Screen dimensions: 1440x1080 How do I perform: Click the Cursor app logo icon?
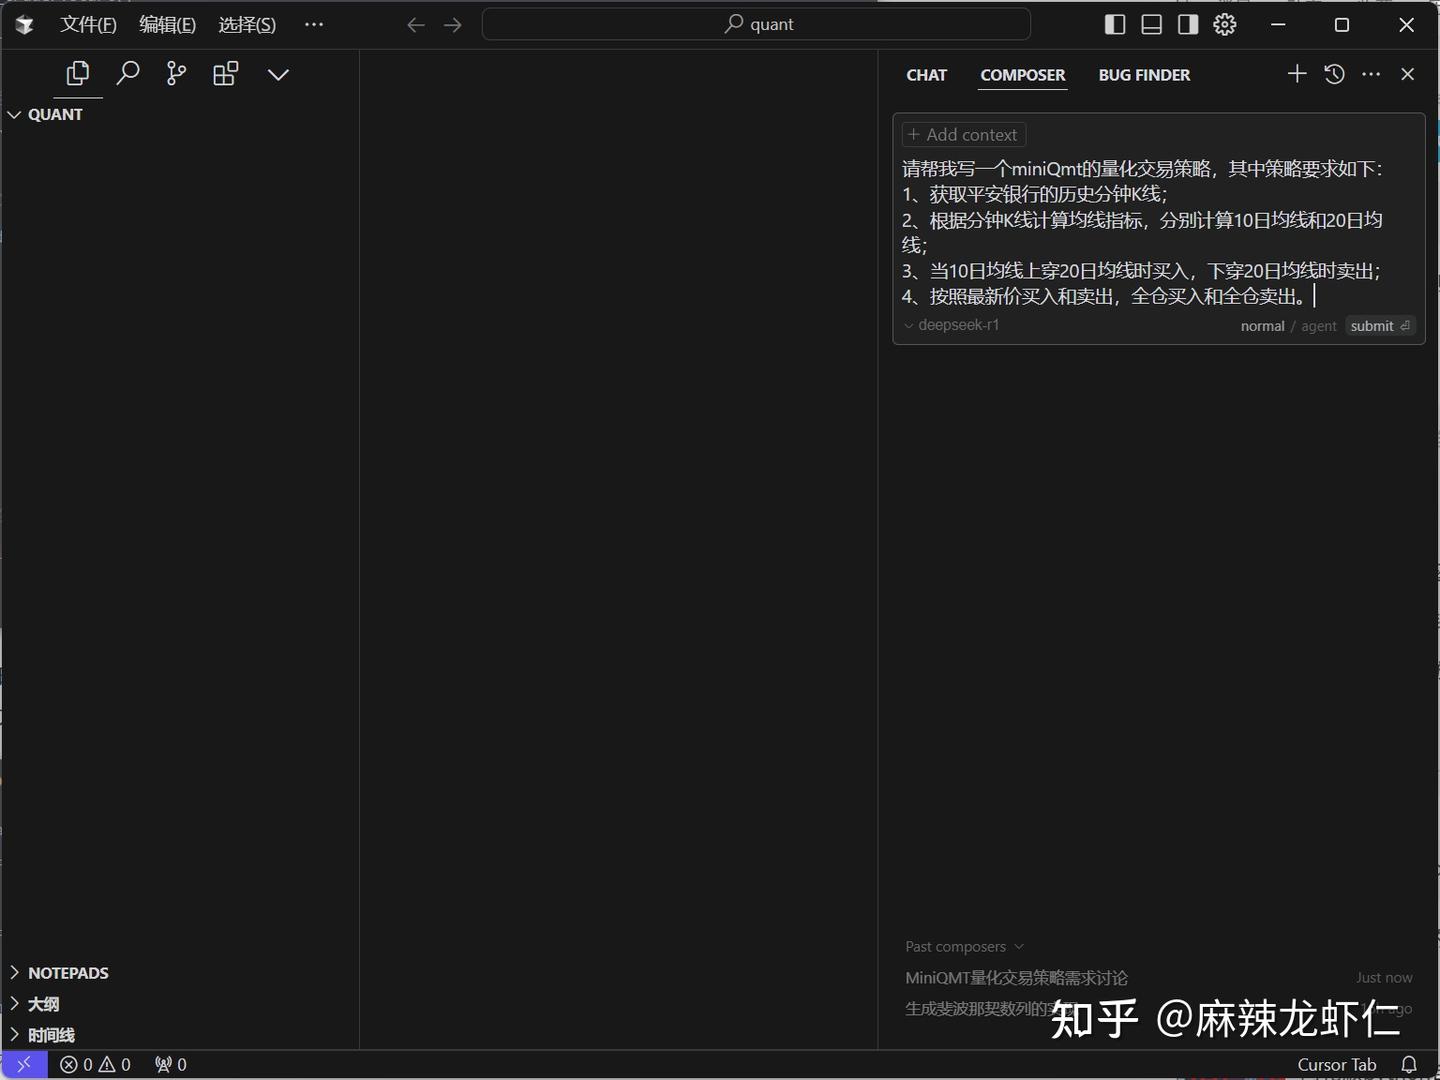click(x=25, y=25)
